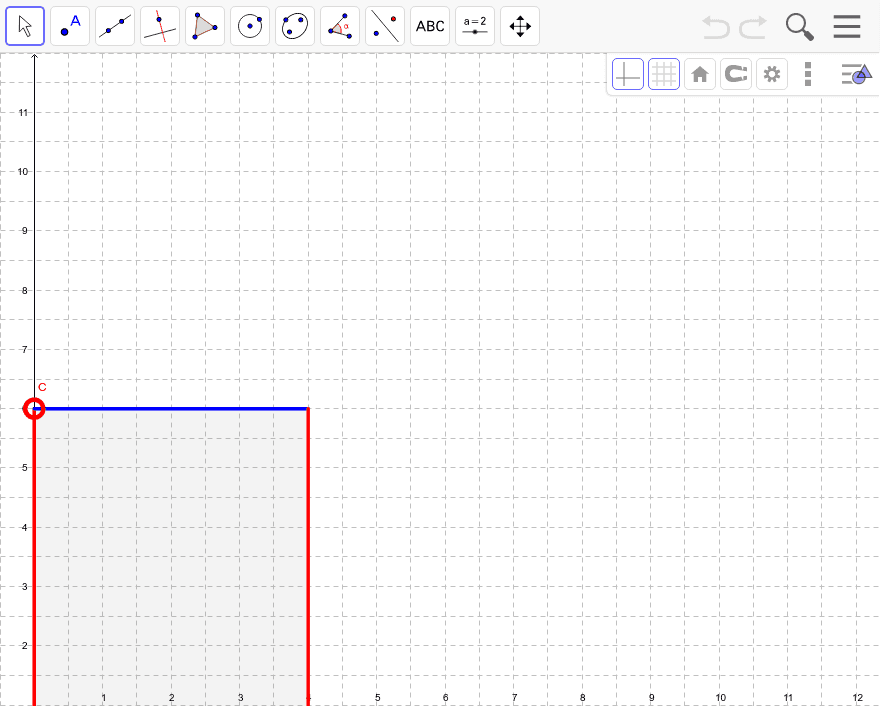
Task: Select the Move arrow tool
Action: tap(25, 26)
